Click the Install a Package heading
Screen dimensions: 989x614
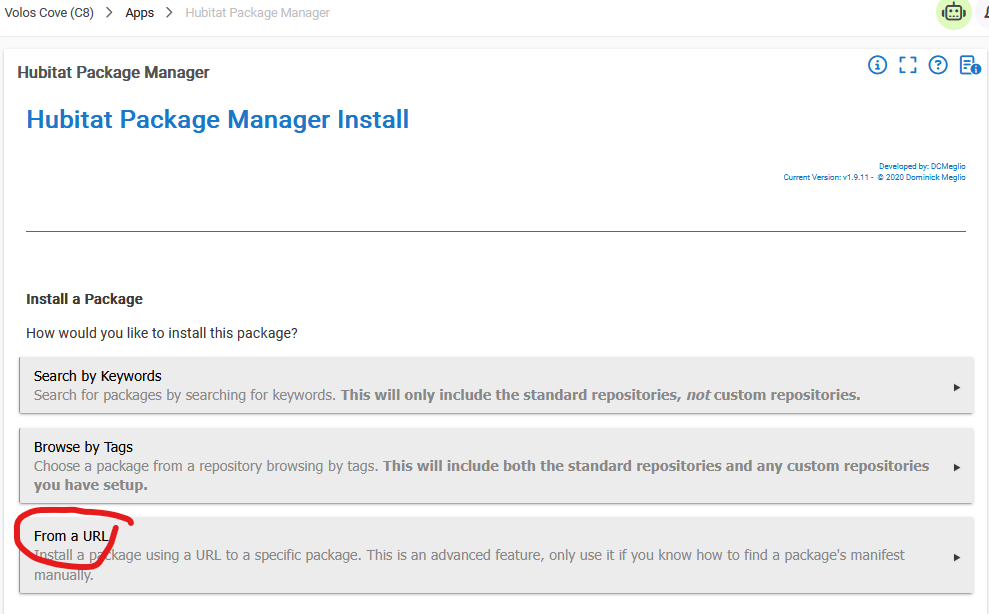tap(85, 299)
